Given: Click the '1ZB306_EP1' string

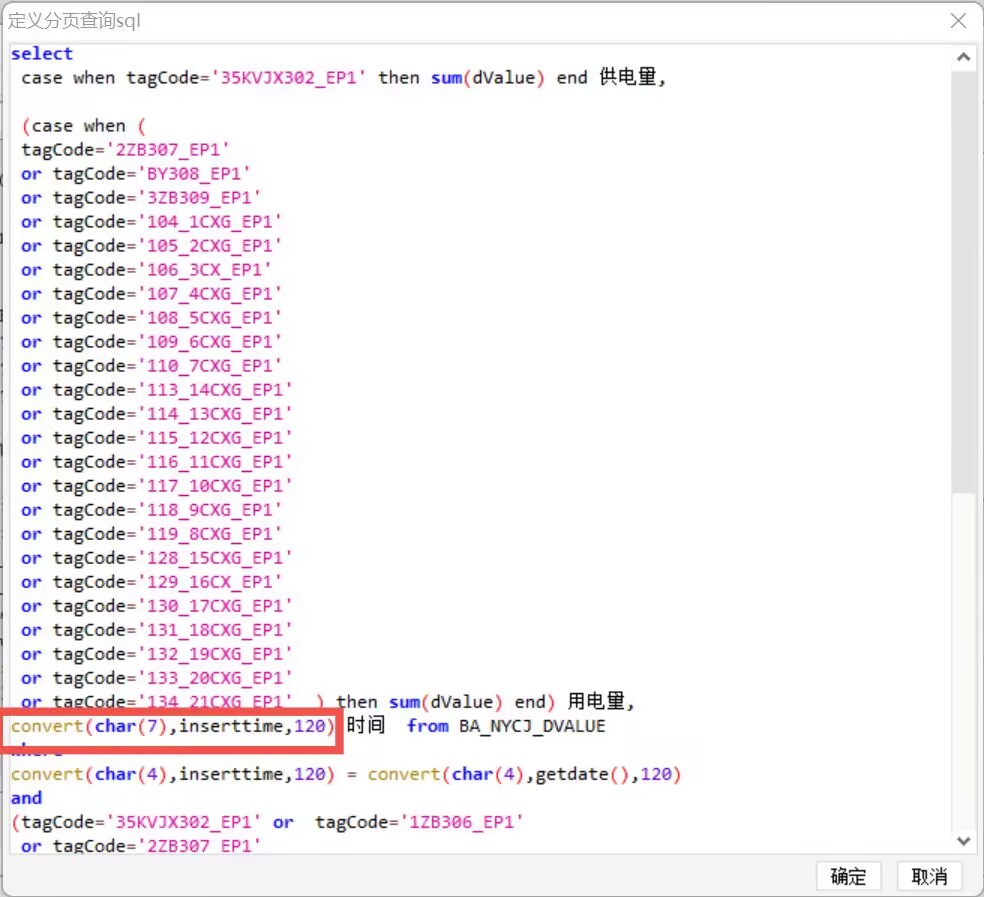Looking at the screenshot, I should coord(461,822).
